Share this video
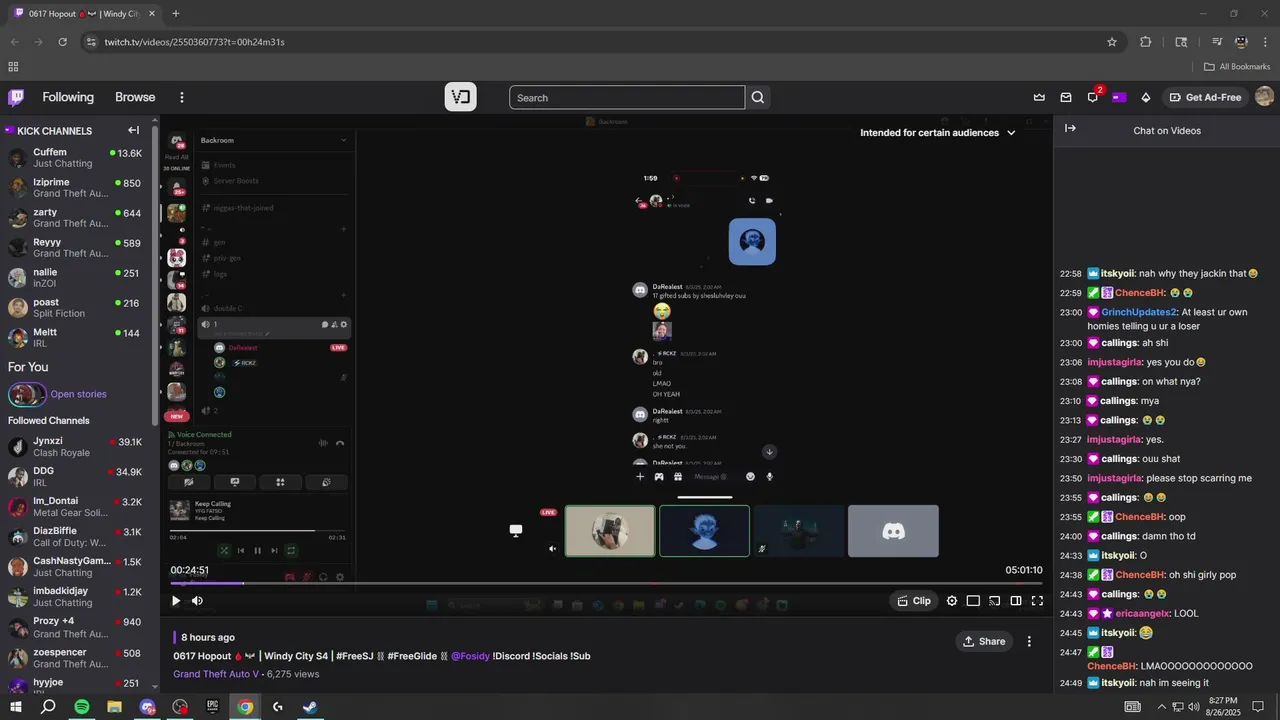1280x720 pixels. 984,641
